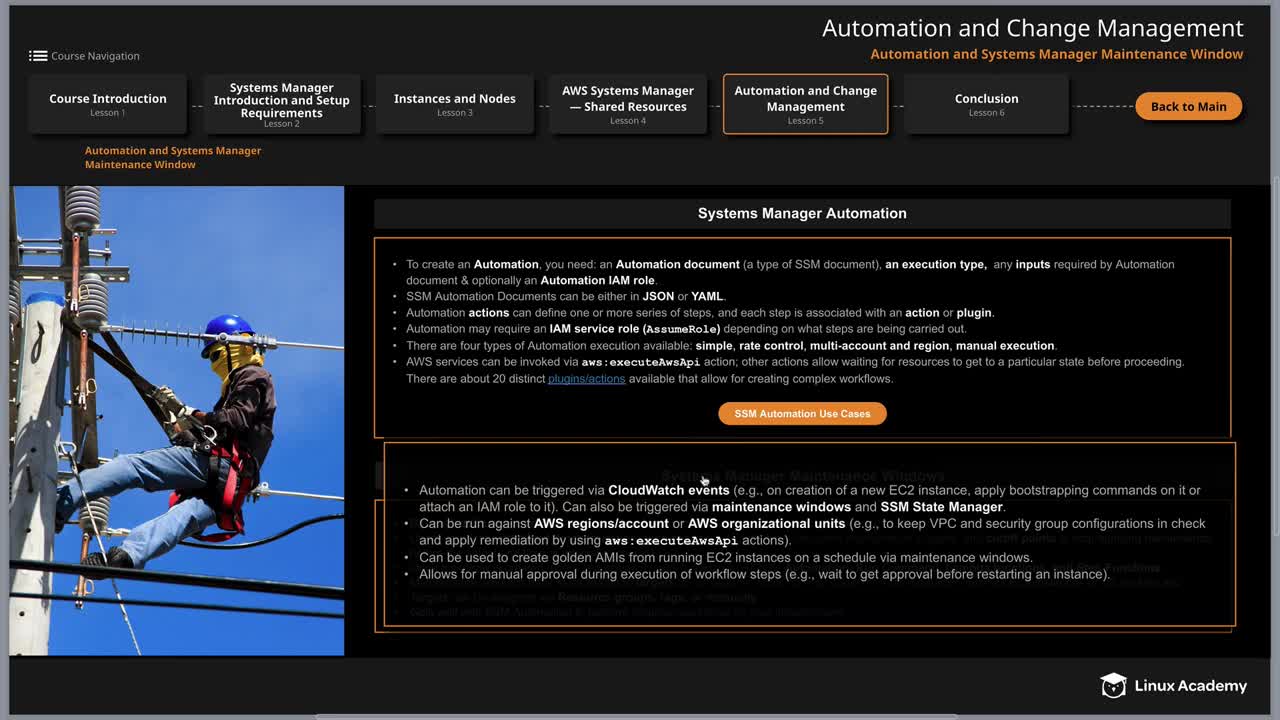Click the bullet about JSON or YAML documents
Viewport: 1280px width, 720px height.
565,296
